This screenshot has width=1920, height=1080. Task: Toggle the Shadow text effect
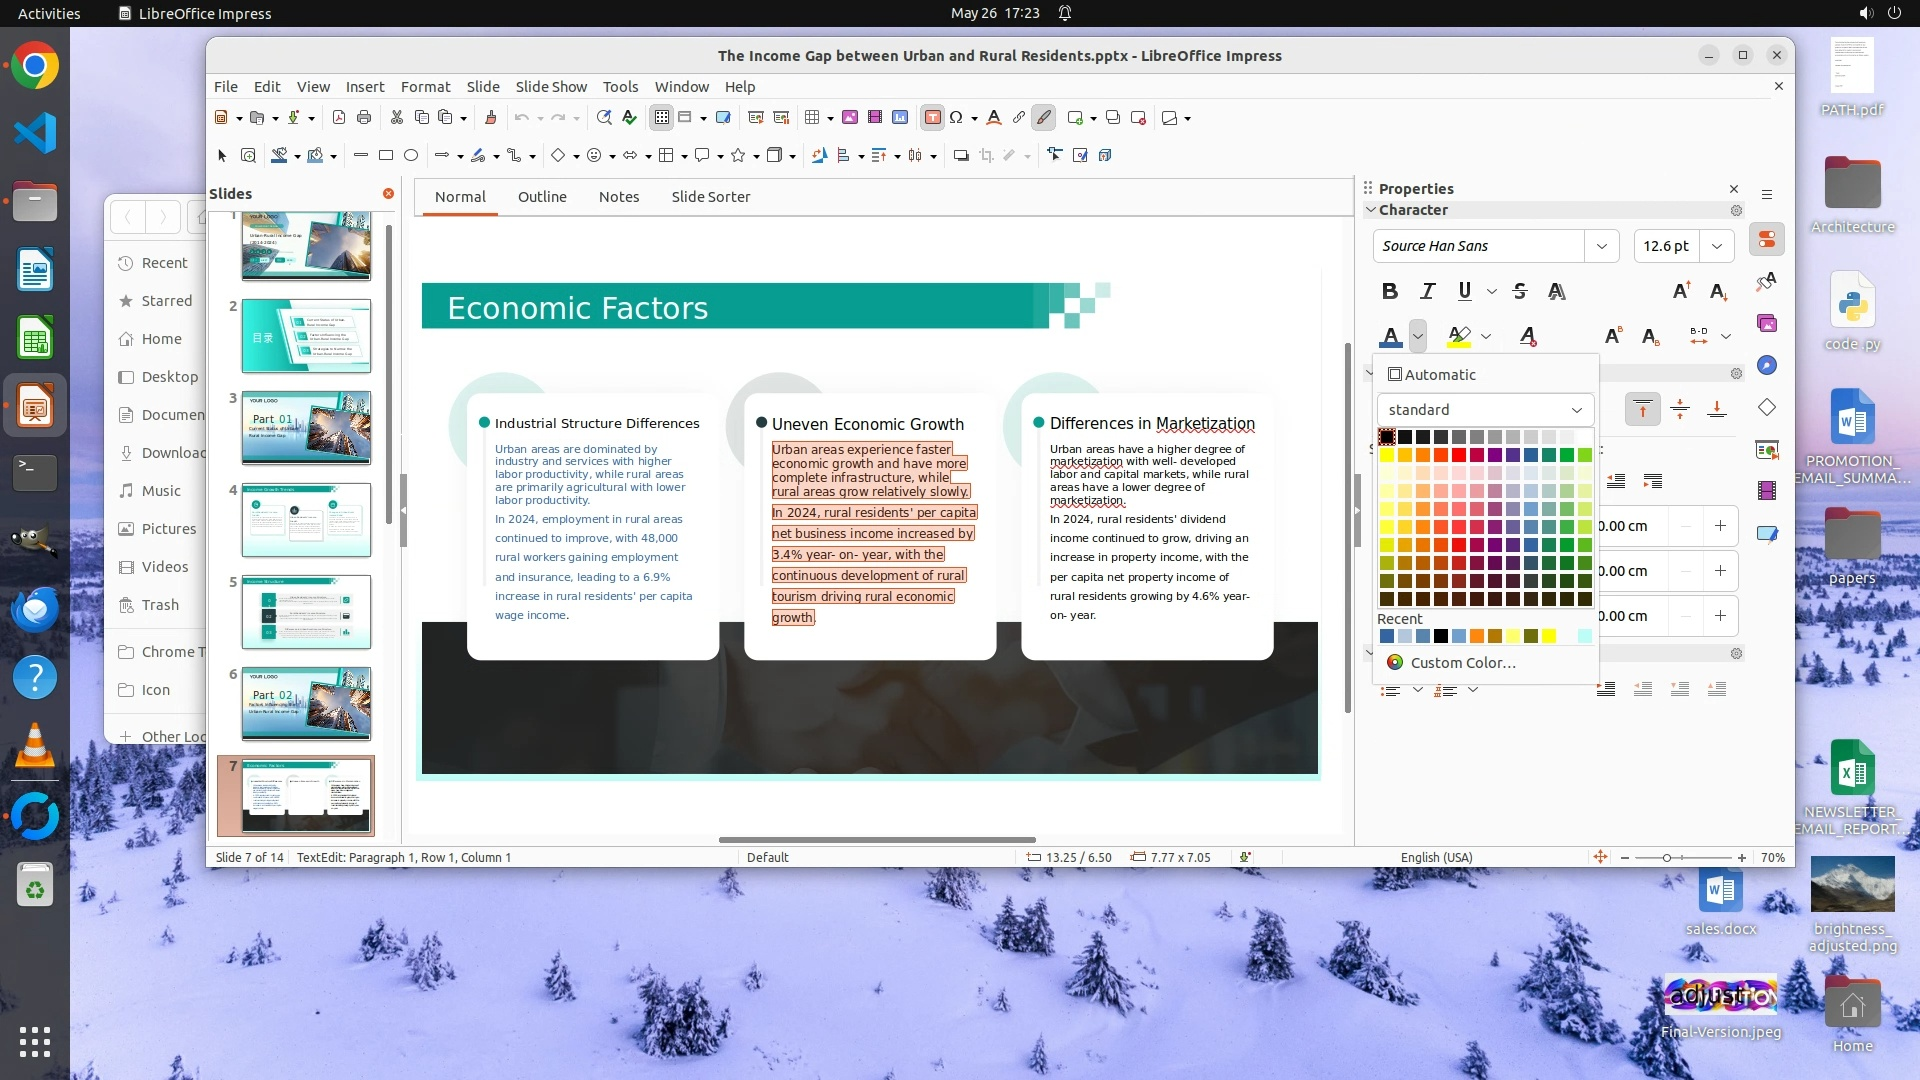point(1556,291)
